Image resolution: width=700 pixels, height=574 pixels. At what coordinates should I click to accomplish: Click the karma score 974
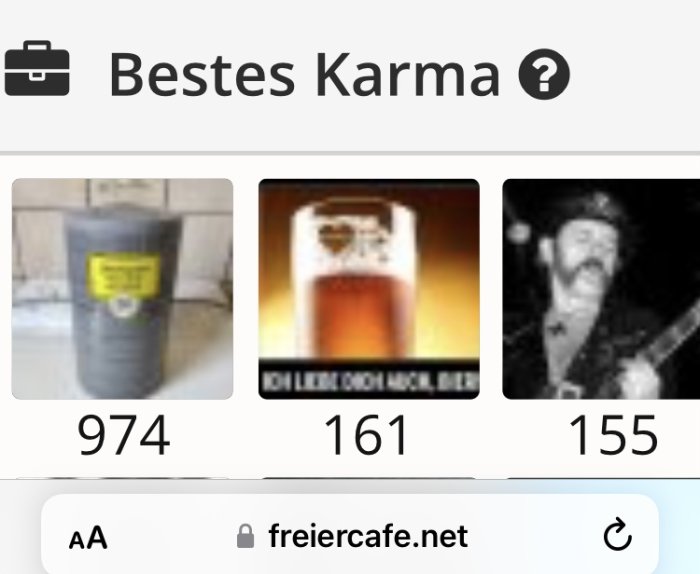click(123, 435)
